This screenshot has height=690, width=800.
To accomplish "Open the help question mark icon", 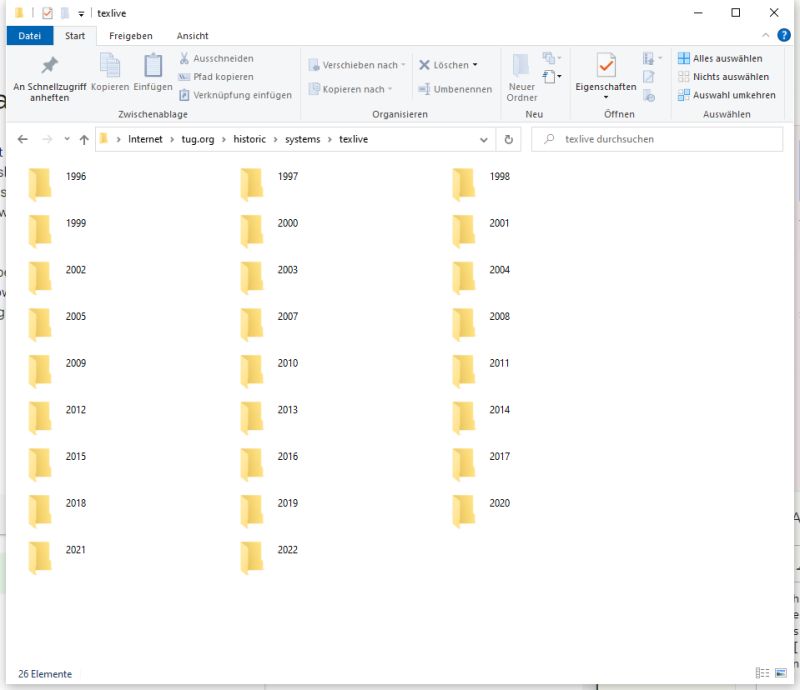I will pos(784,35).
